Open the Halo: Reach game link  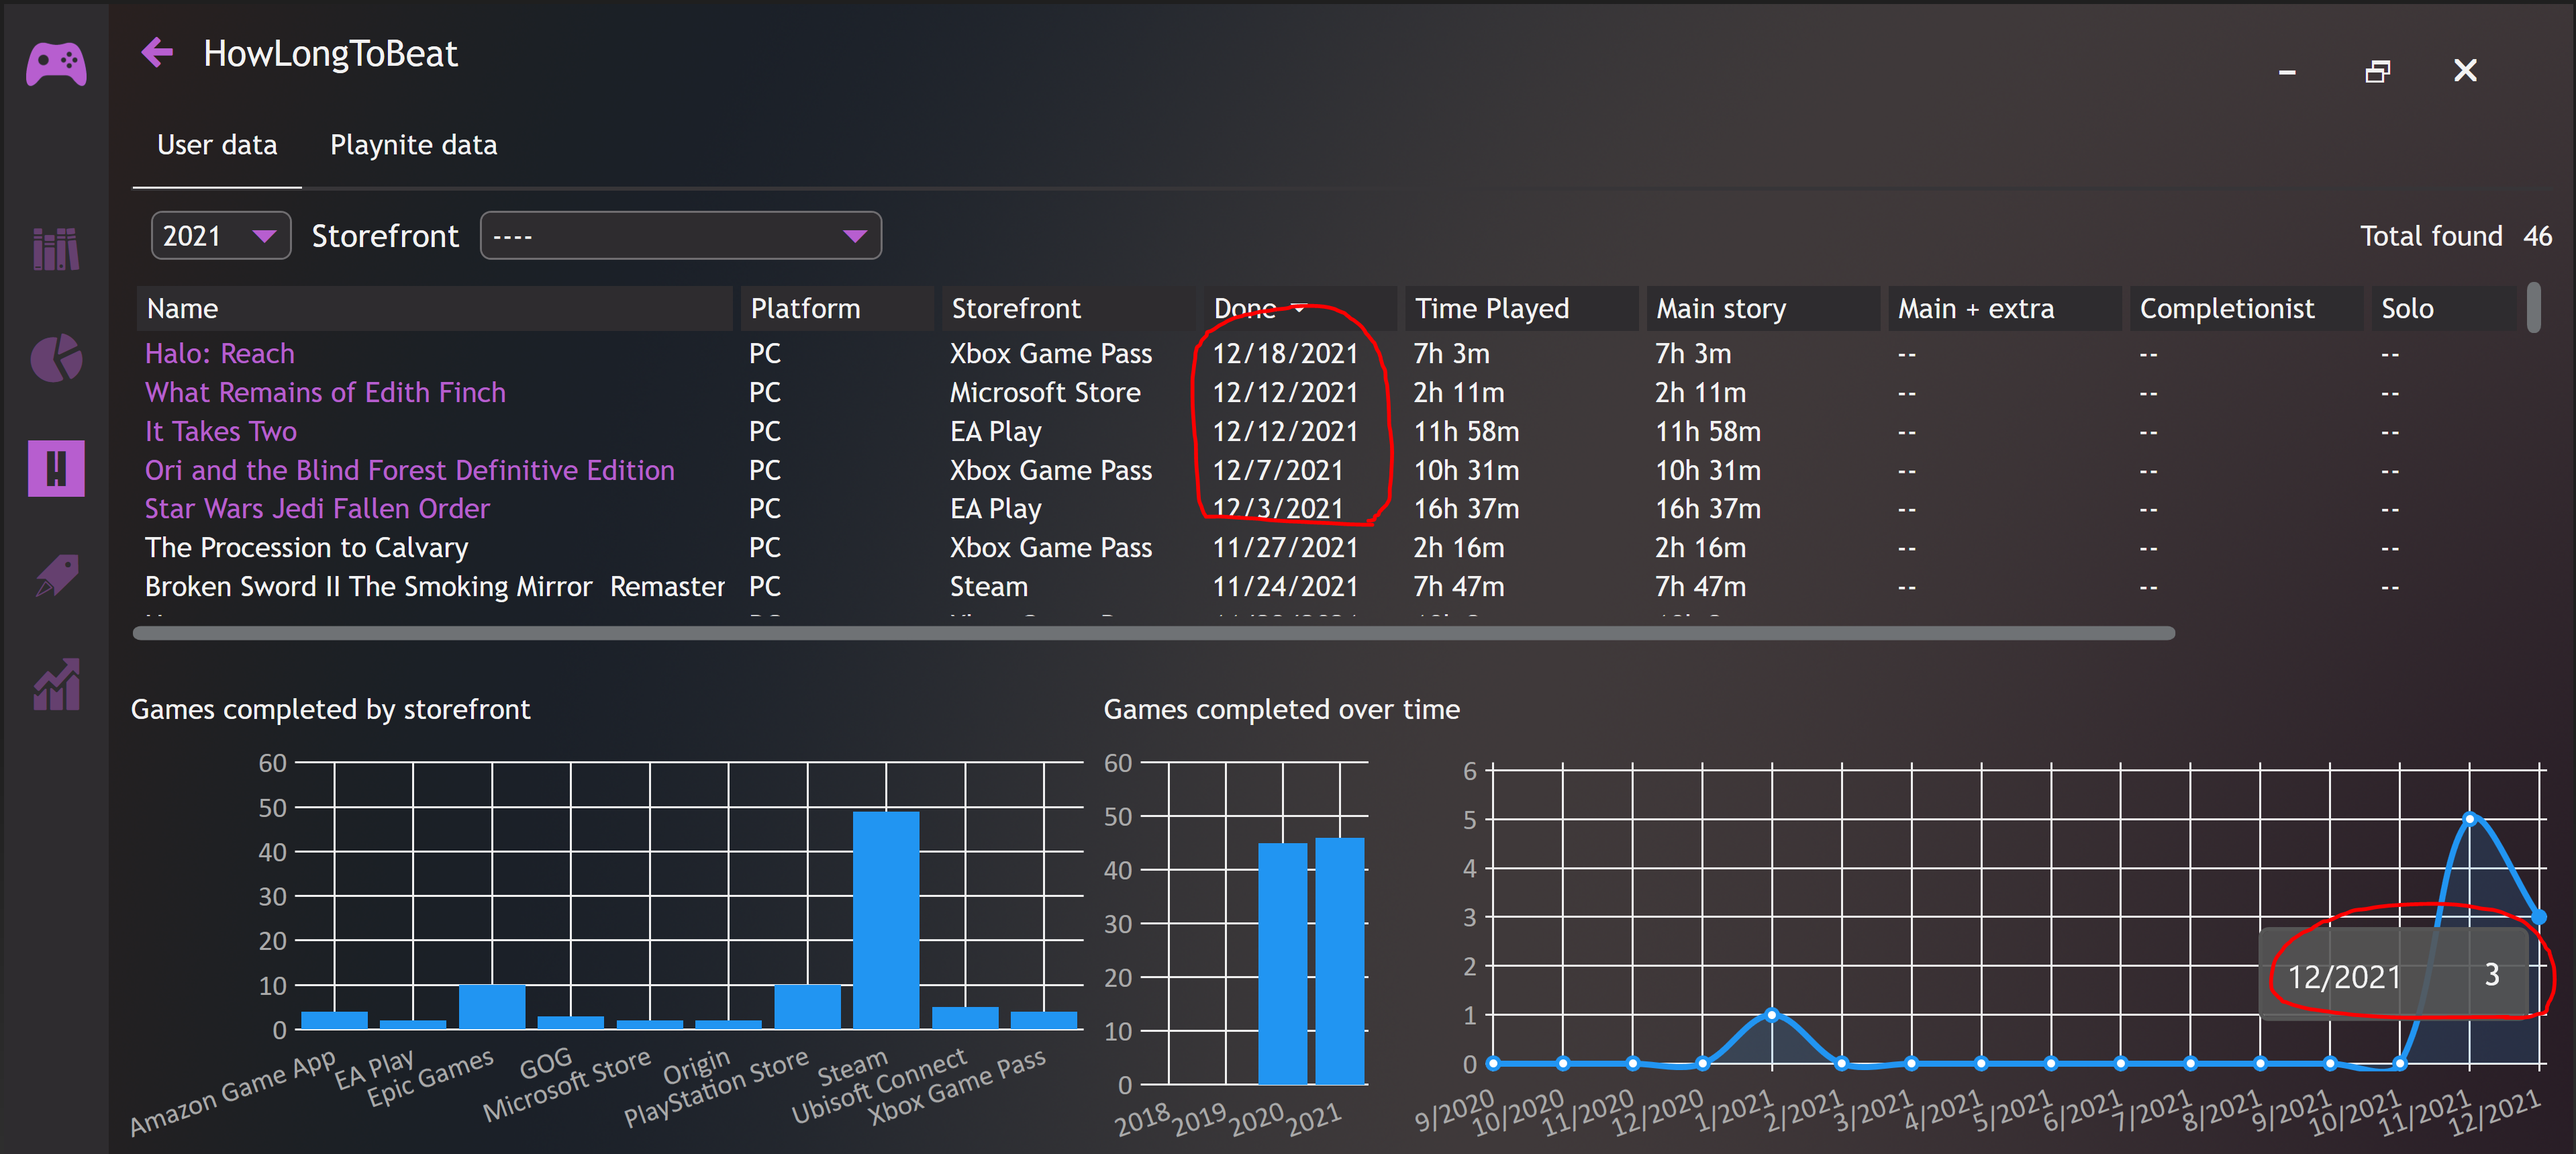point(220,354)
